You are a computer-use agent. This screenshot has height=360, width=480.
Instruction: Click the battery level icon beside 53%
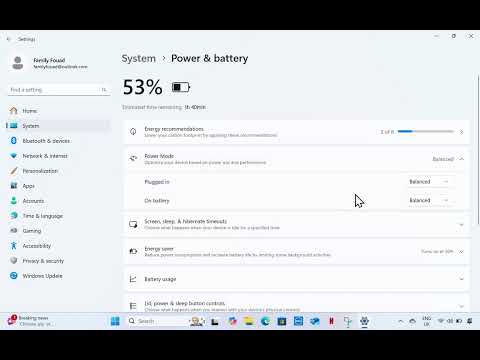pos(181,87)
